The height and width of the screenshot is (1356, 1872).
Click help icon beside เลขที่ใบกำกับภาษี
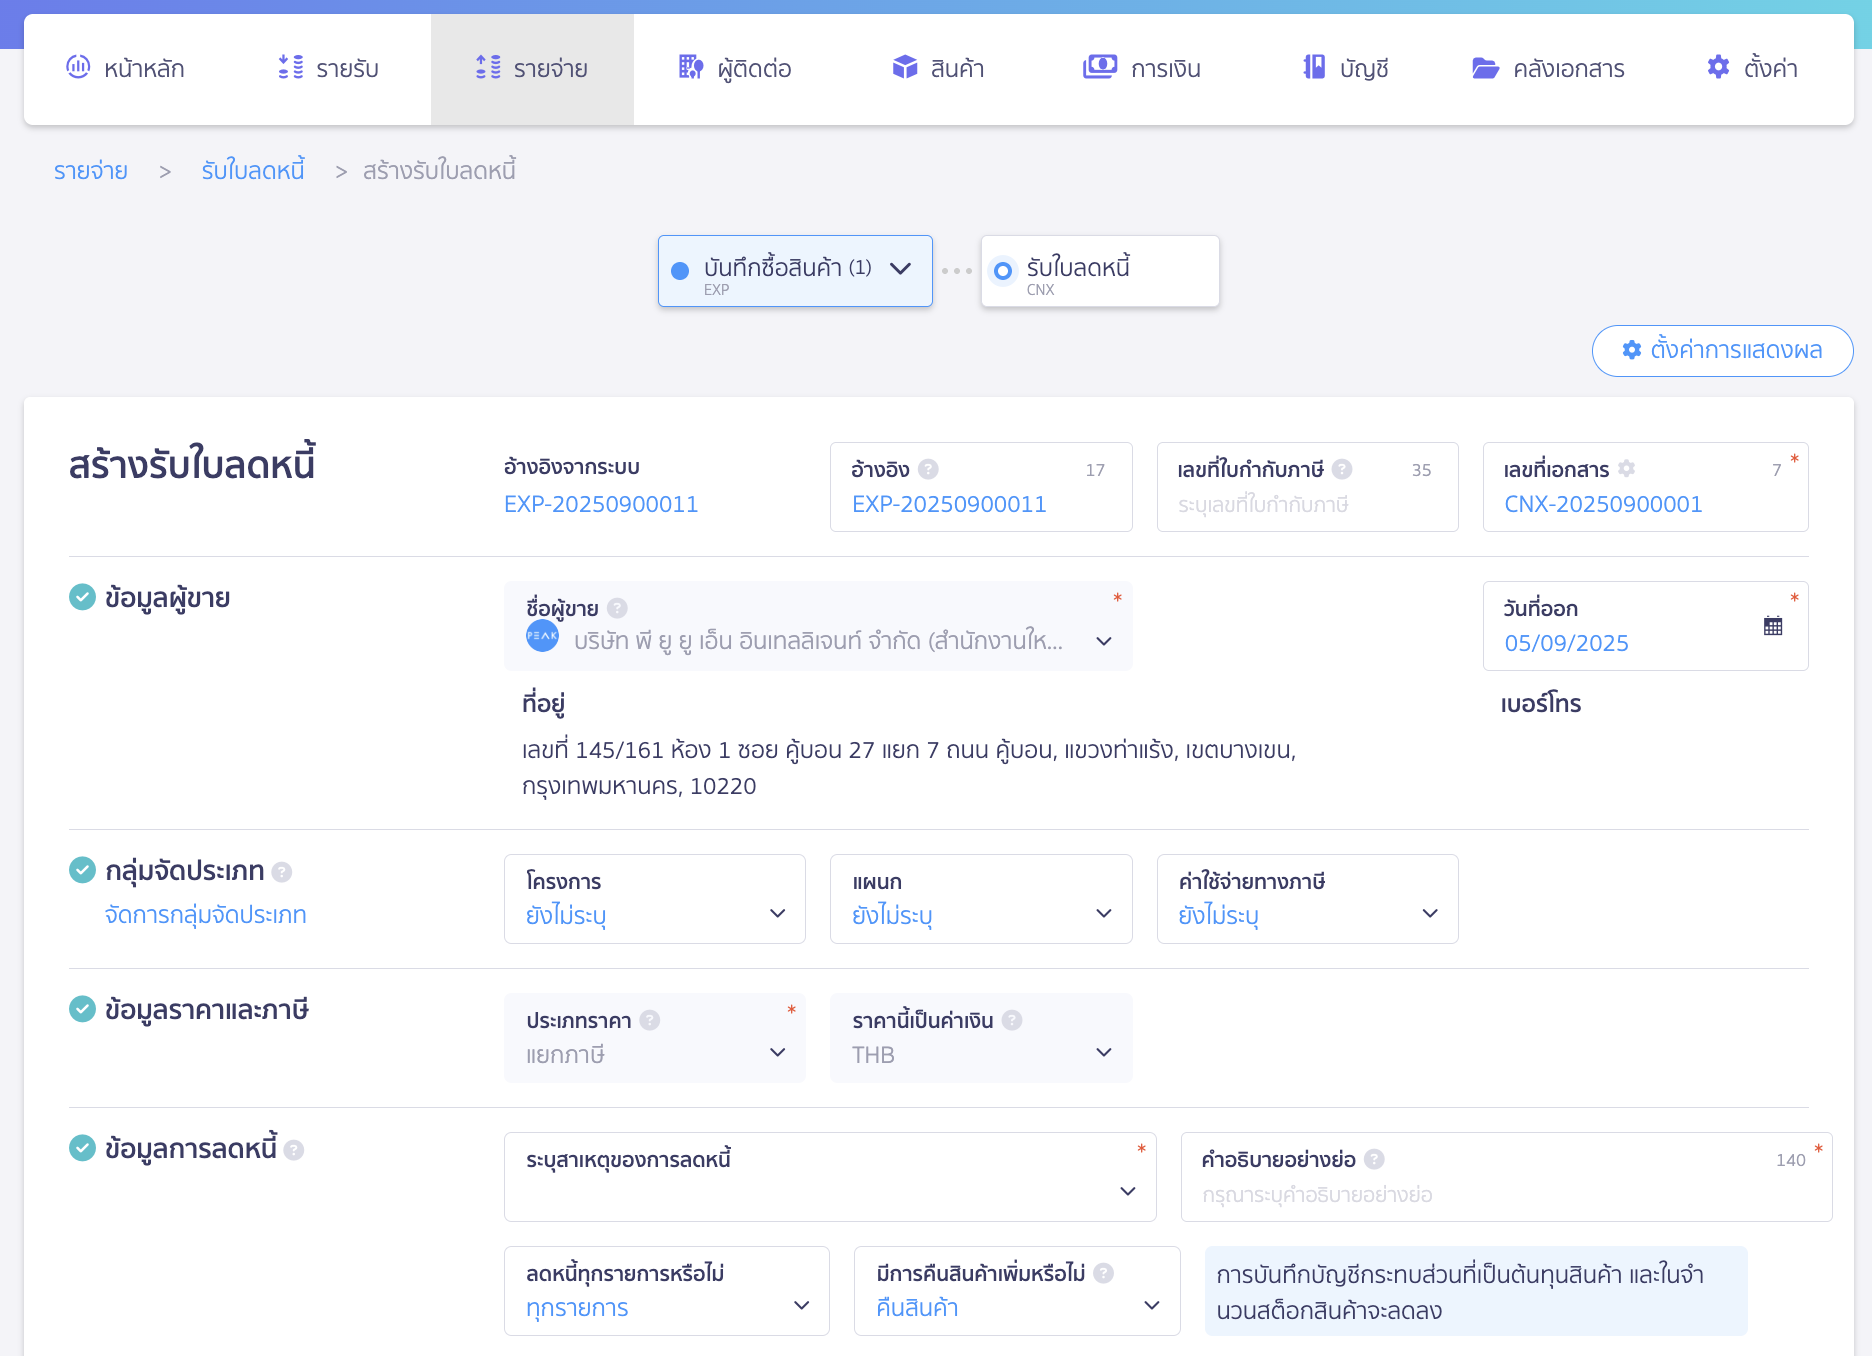(x=1342, y=469)
